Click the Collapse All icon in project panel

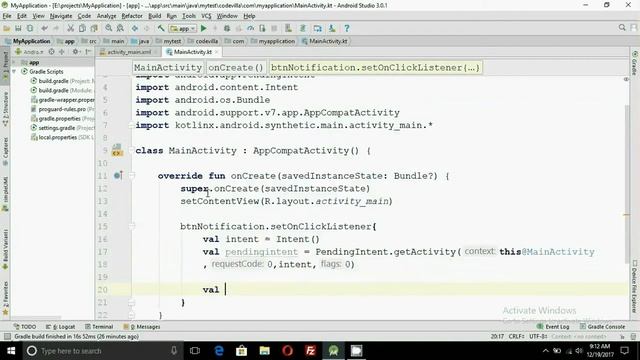point(62,52)
